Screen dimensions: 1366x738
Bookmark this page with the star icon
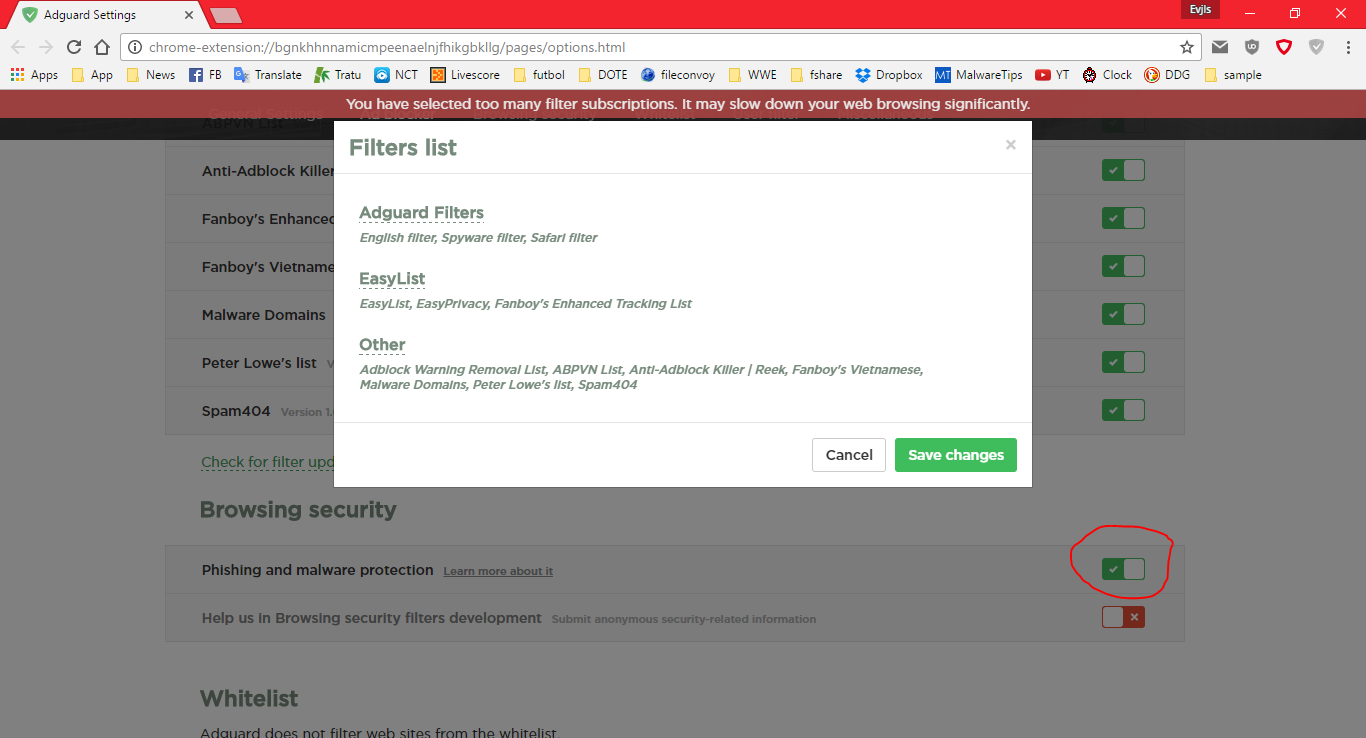point(1187,47)
